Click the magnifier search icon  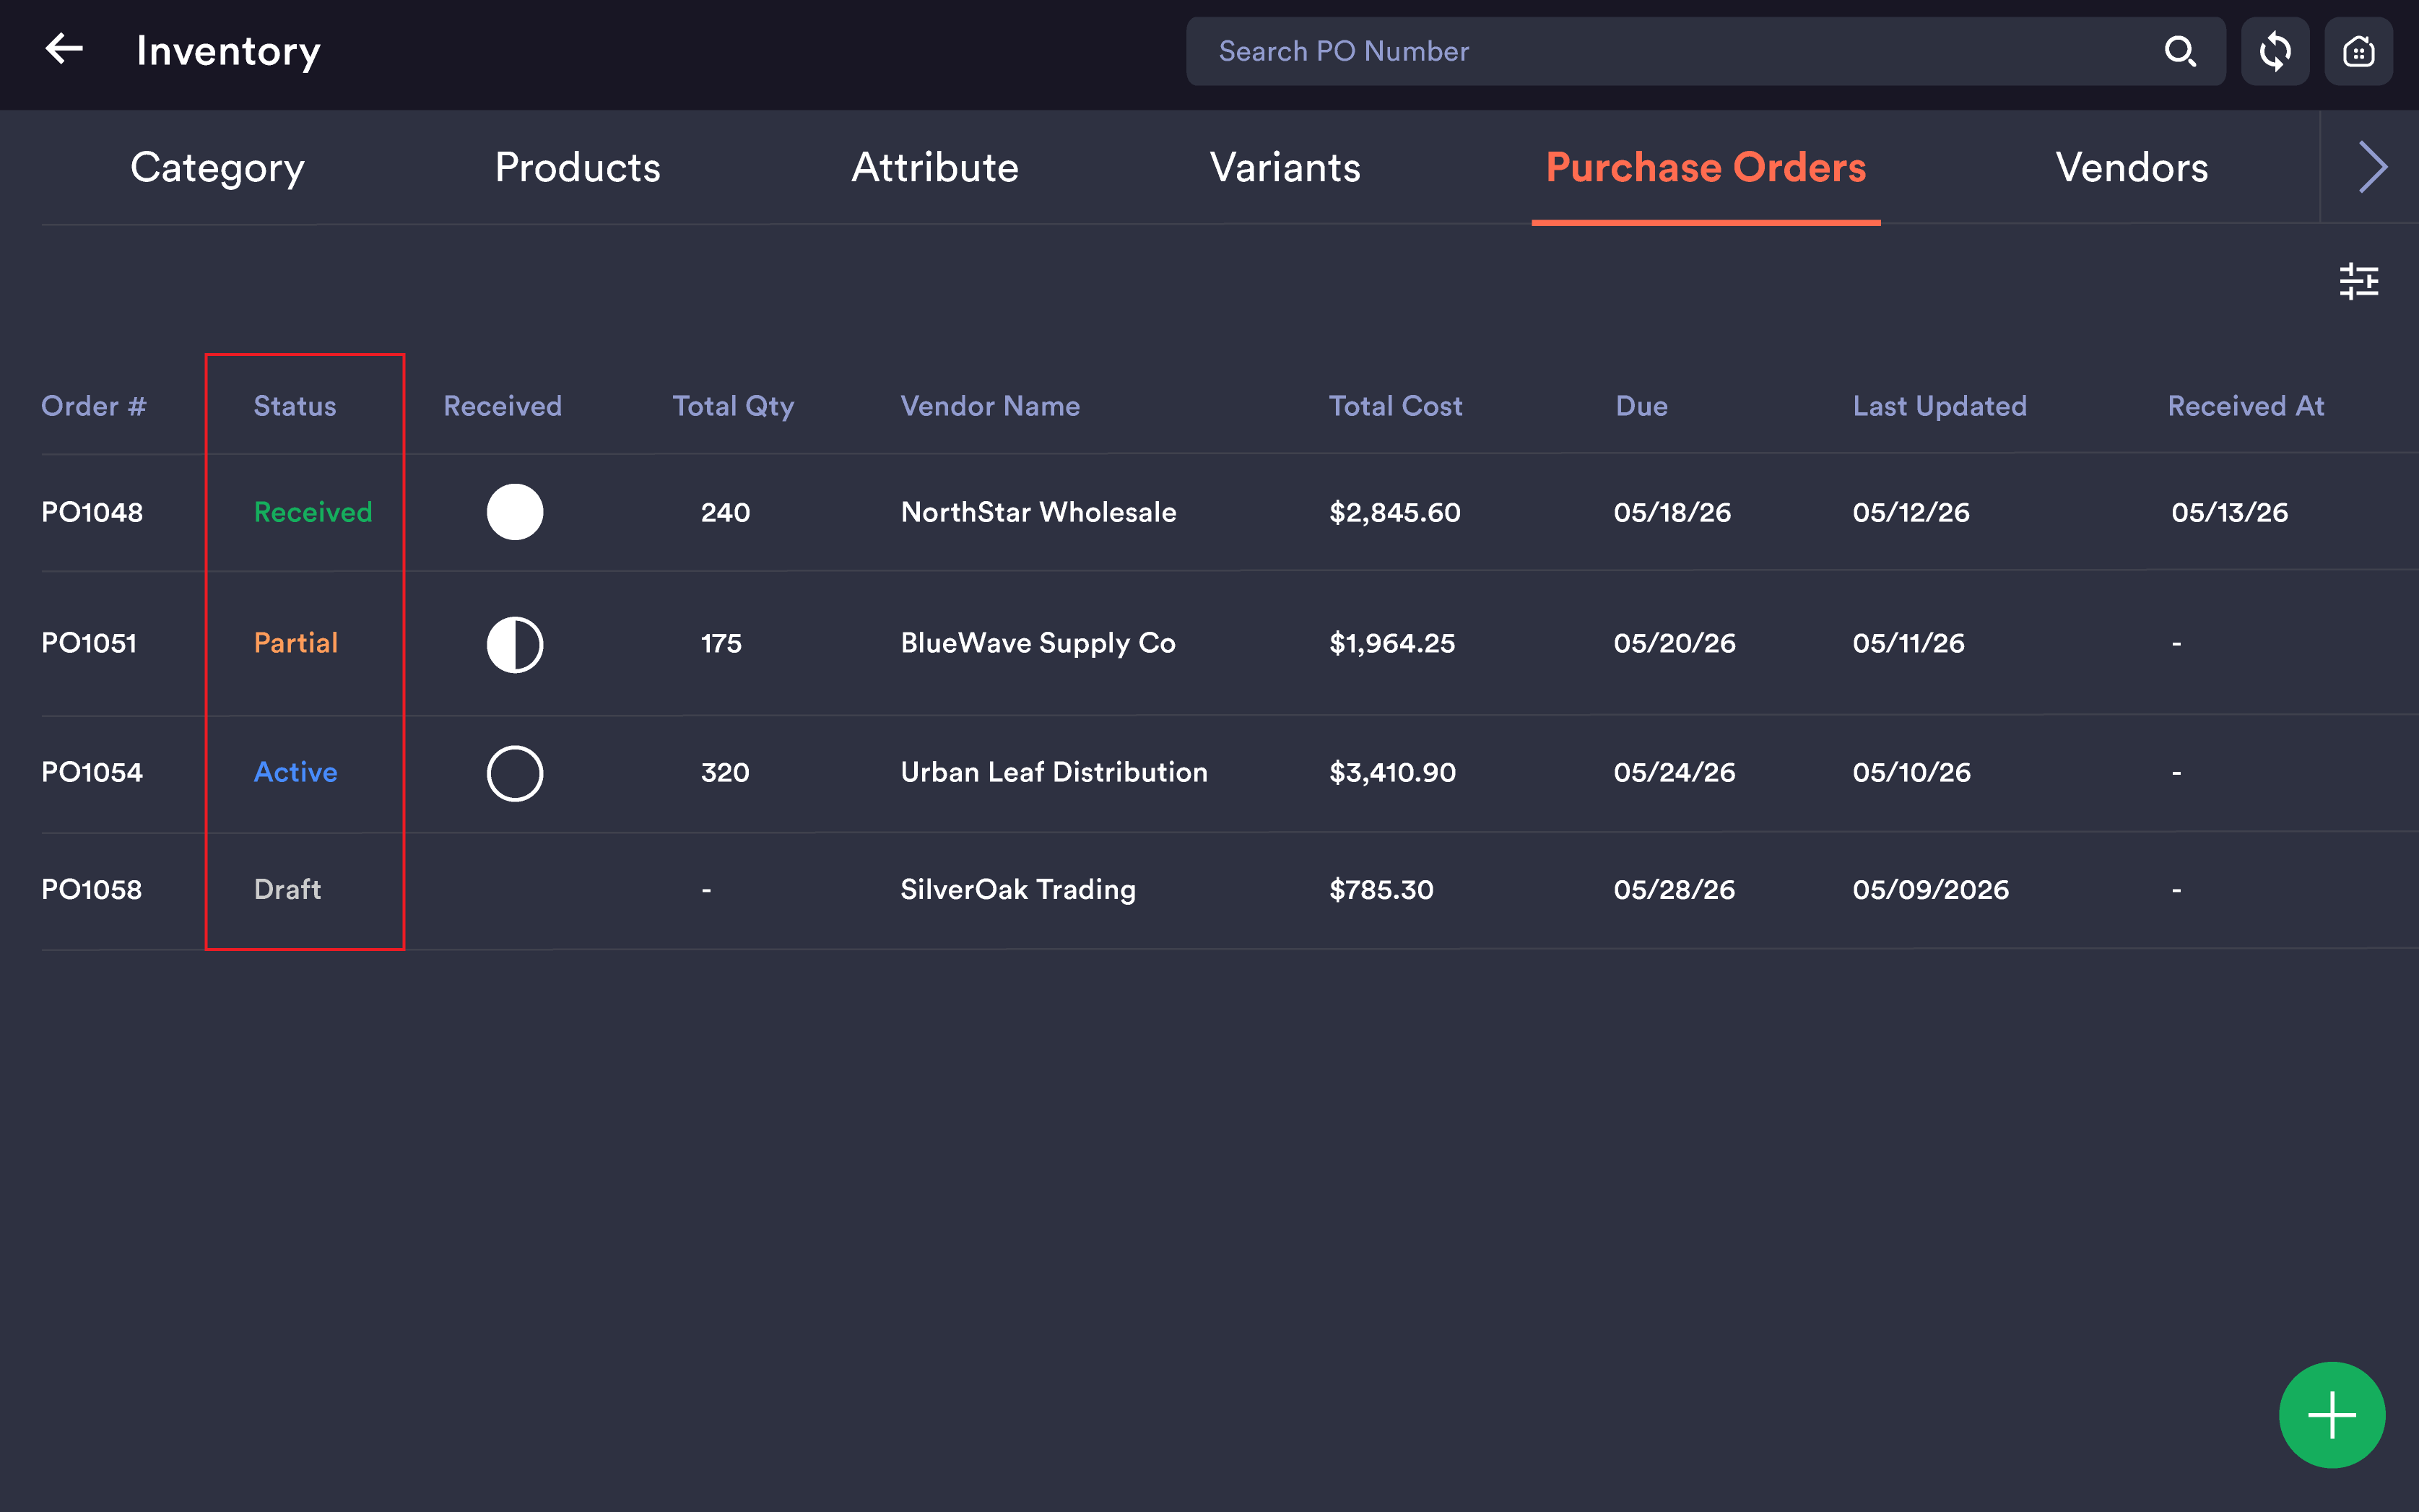2180,51
